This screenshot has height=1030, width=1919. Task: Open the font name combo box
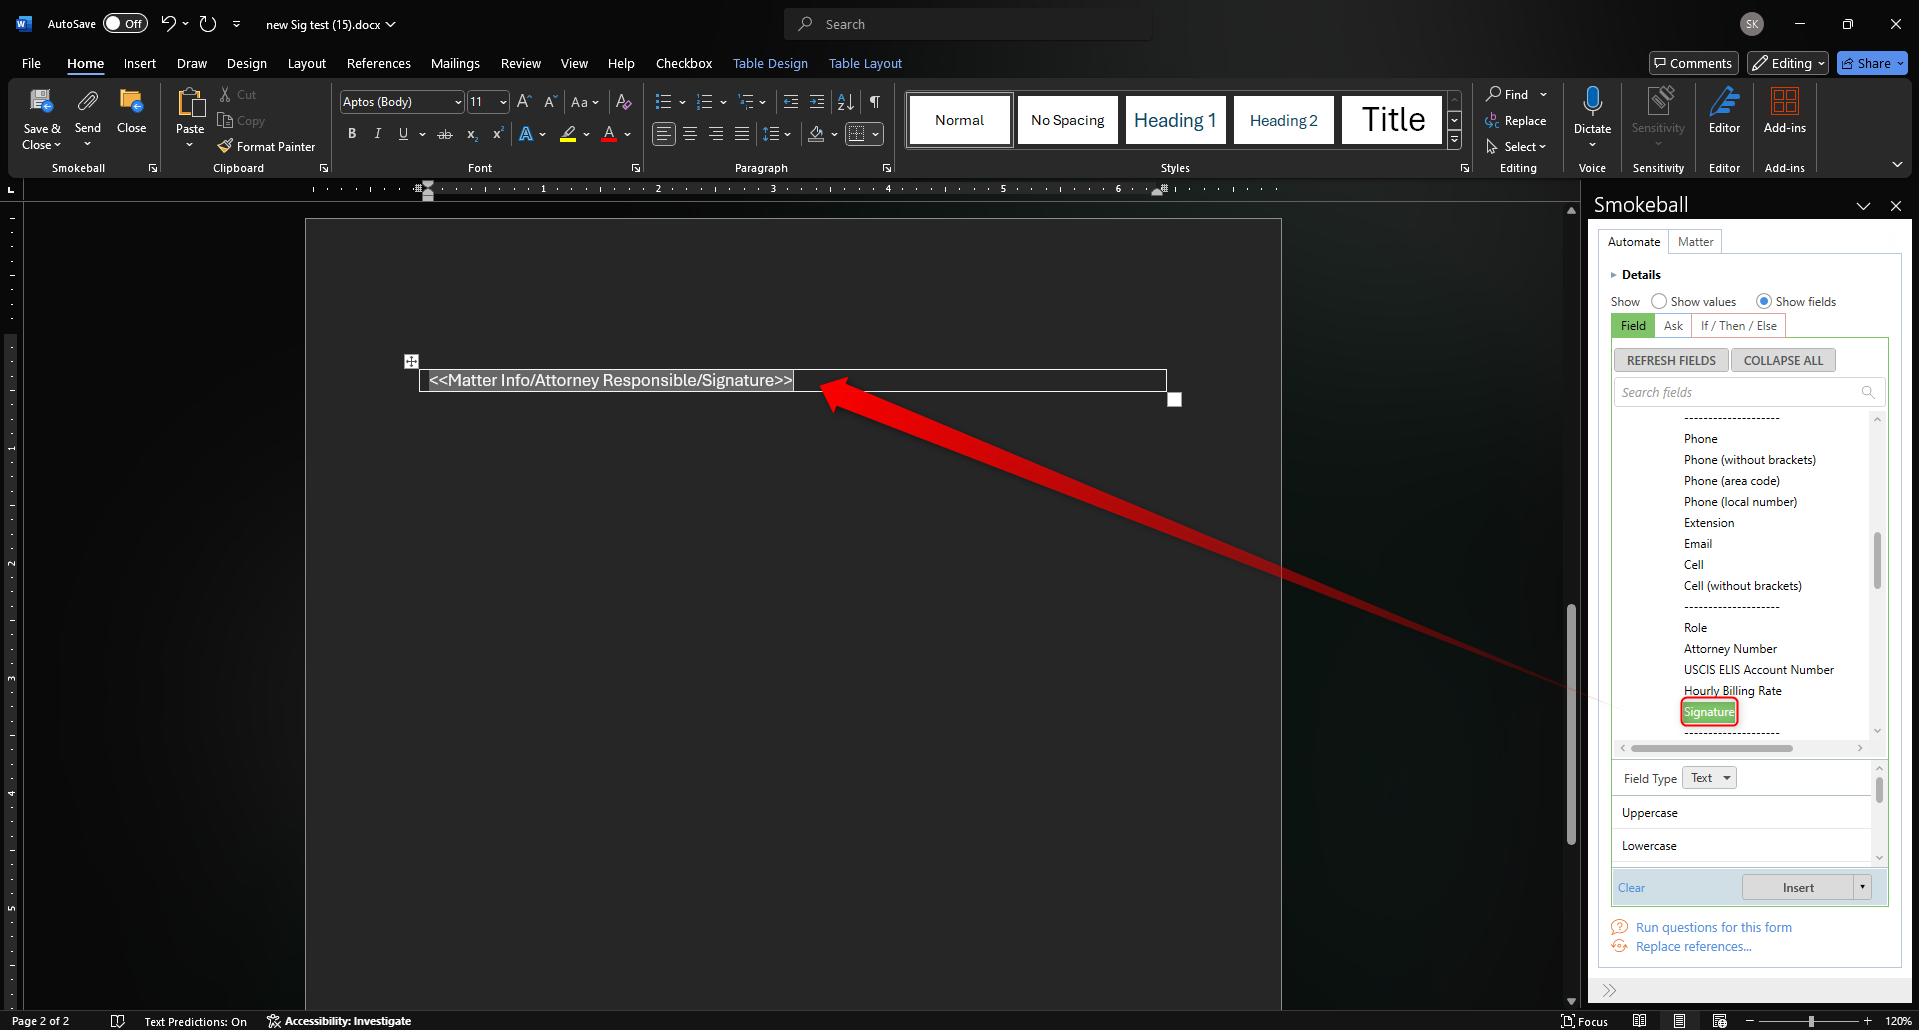point(401,102)
